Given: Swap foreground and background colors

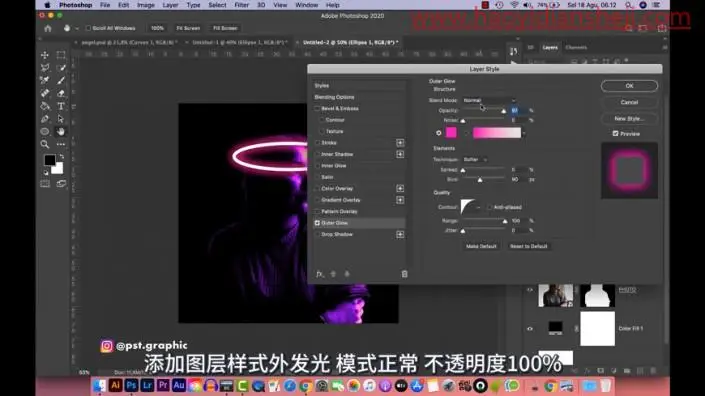Looking at the screenshot, I should pos(62,157).
